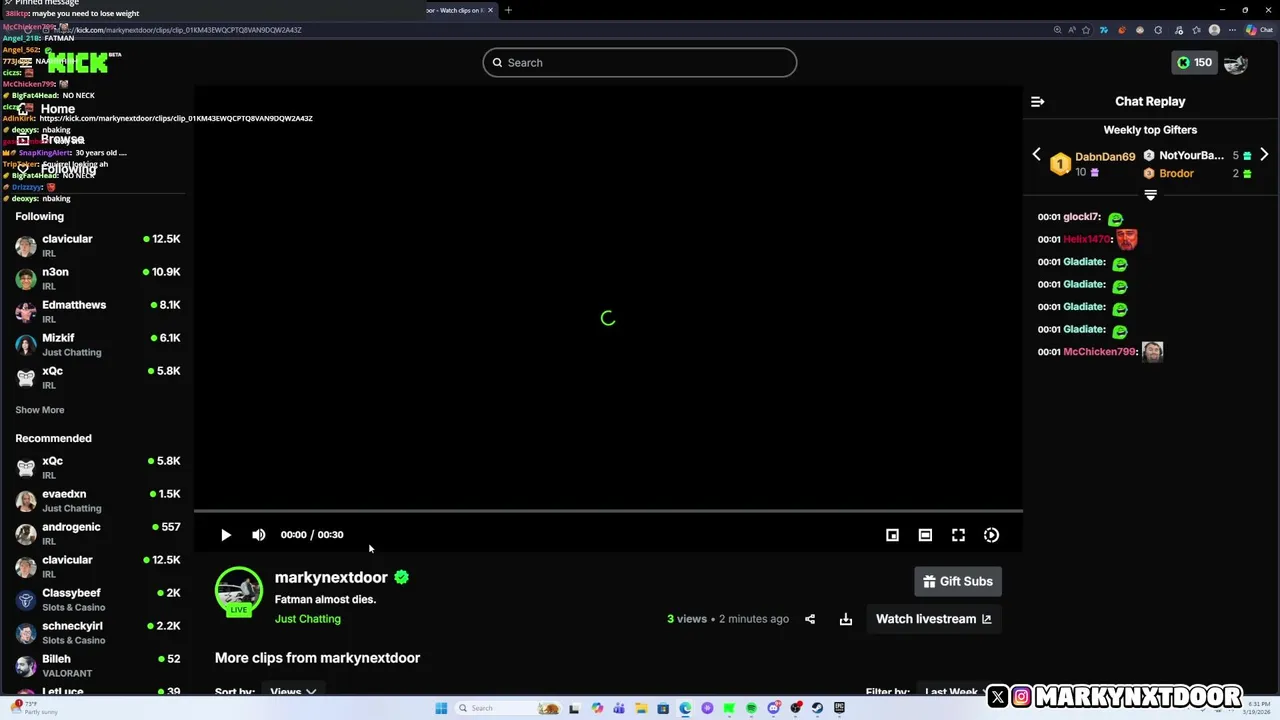Click the taskbar clock and date
The image size is (1280, 720).
click(x=1256, y=708)
